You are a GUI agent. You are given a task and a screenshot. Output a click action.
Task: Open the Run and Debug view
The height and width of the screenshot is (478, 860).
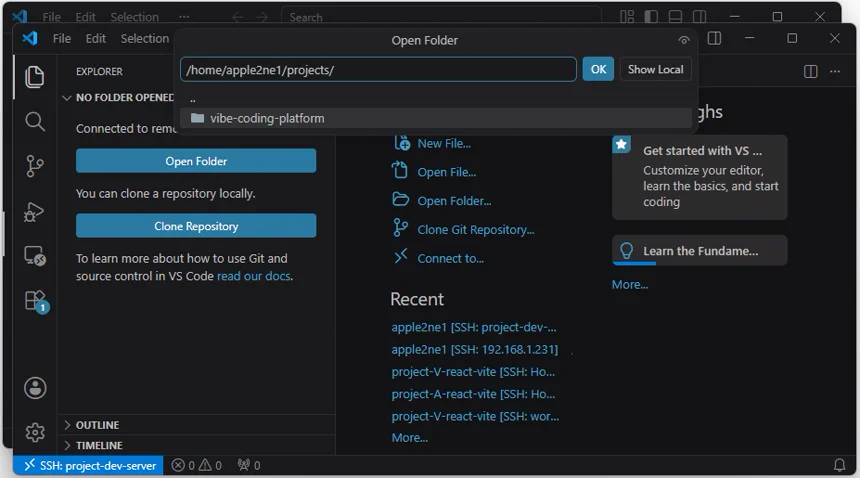(35, 212)
